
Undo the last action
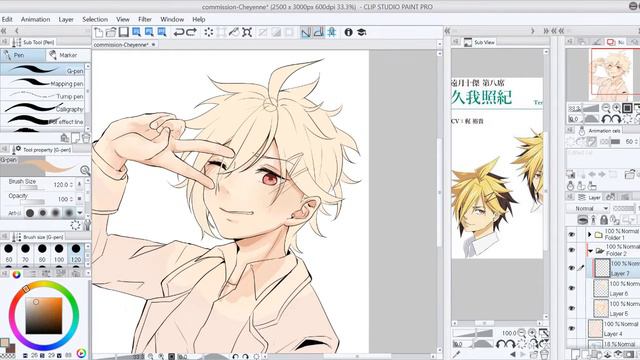[x=179, y=32]
